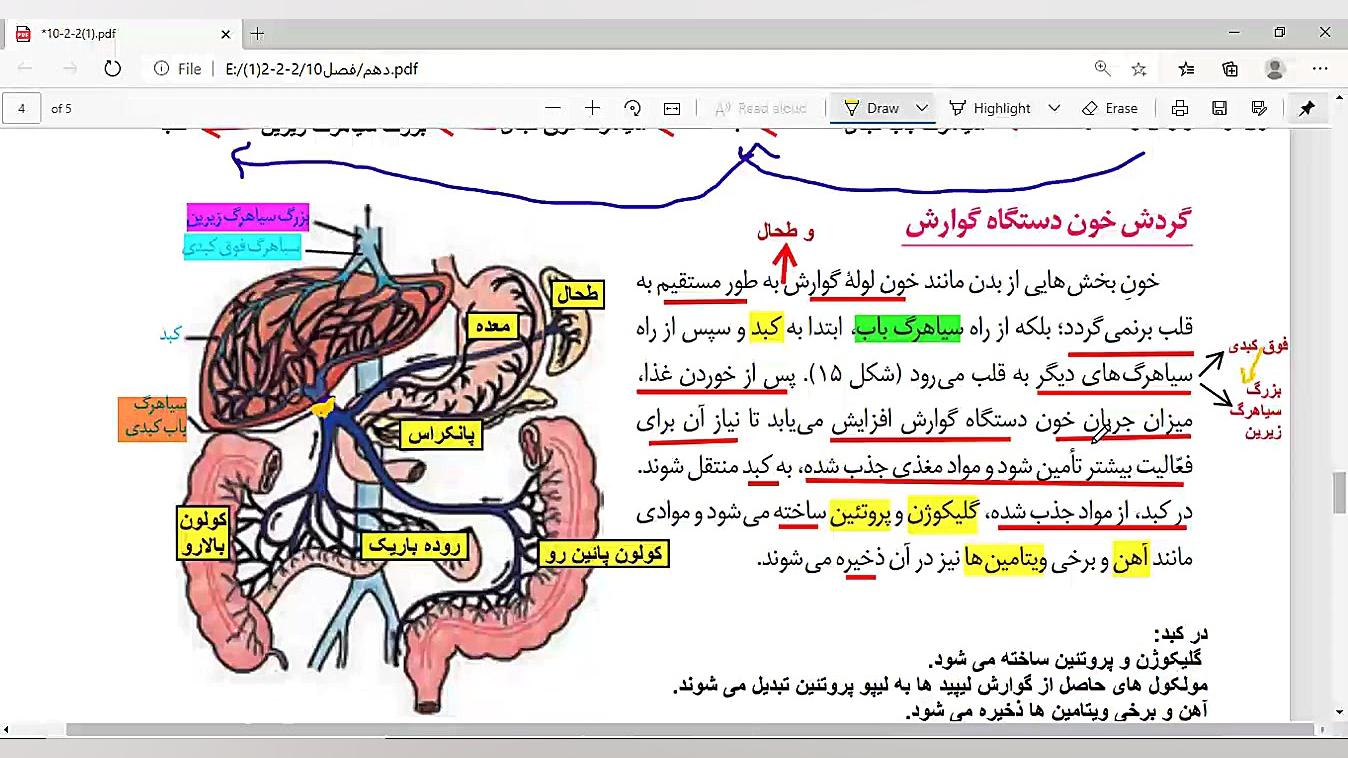1348x758 pixels.
Task: Print the PDF document
Action: [x=1180, y=108]
